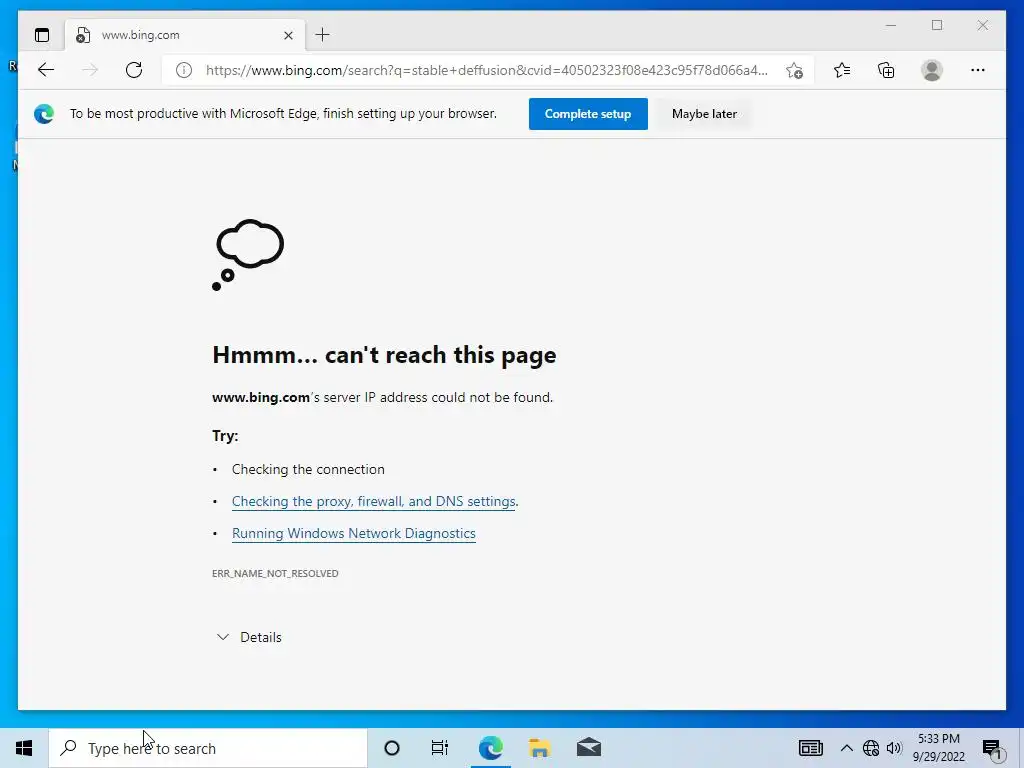
Task: Open the tab actions menu icon
Action: tap(42, 35)
